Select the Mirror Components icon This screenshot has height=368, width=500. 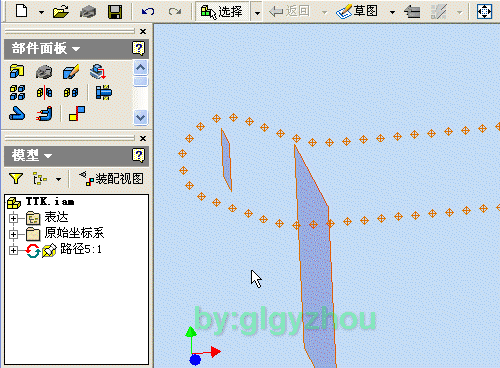pyautogui.click(x=44, y=92)
